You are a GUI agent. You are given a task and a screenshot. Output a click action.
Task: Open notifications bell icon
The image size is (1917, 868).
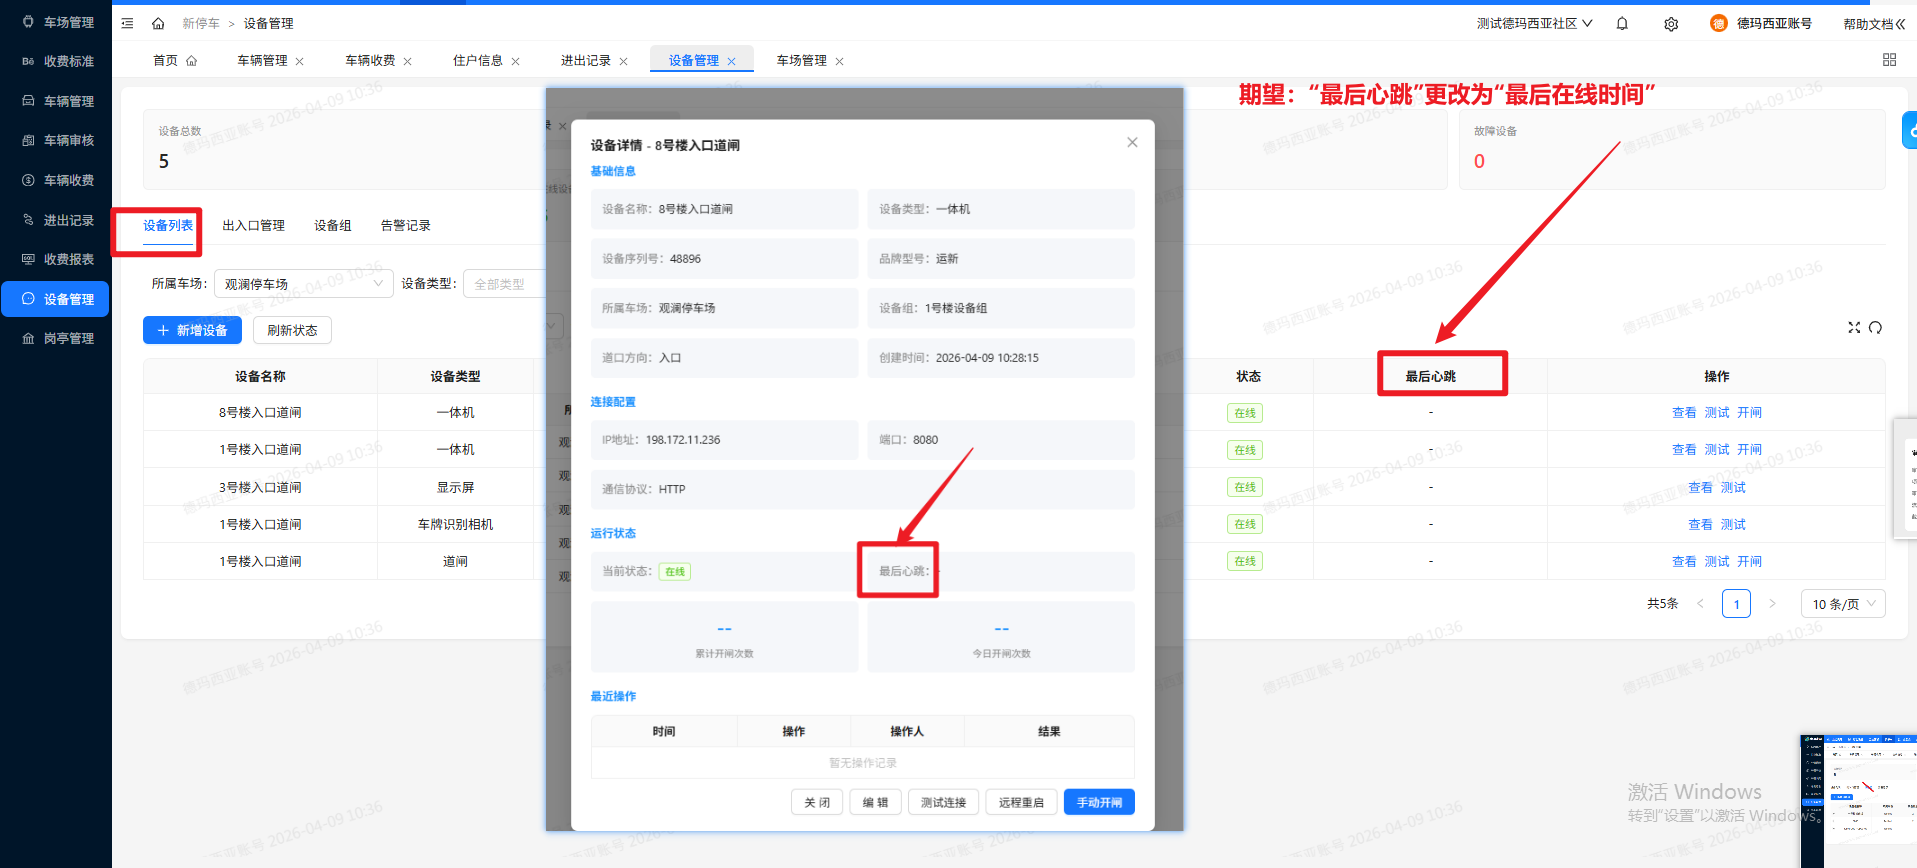point(1622,23)
